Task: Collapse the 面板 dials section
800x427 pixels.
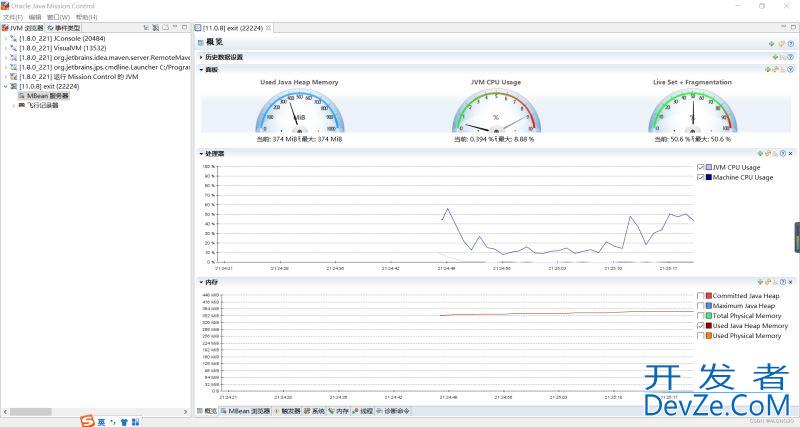Action: click(201, 69)
